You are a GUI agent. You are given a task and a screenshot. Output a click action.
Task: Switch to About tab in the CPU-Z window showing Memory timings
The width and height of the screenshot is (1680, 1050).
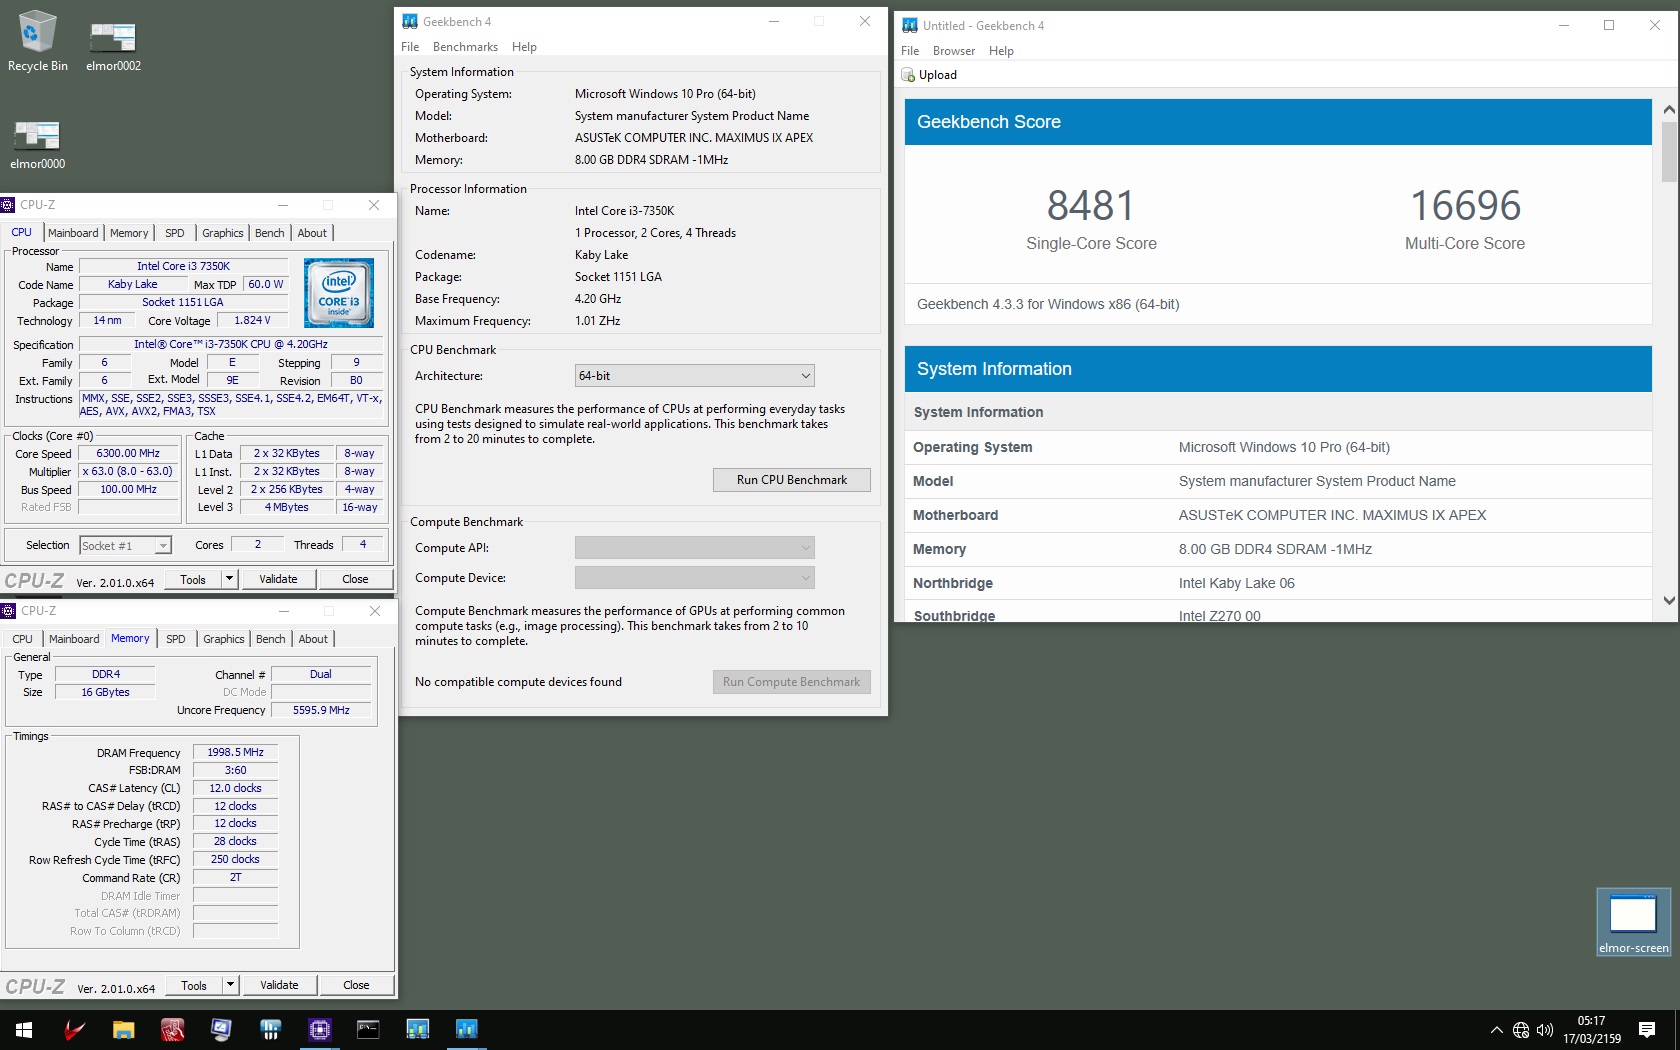pyautogui.click(x=313, y=639)
